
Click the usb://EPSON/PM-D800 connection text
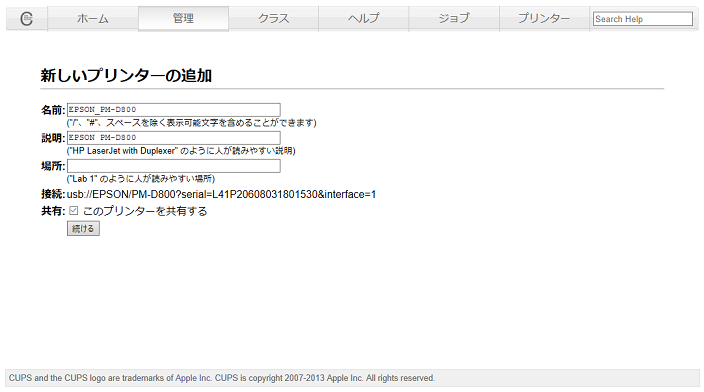[x=221, y=194]
